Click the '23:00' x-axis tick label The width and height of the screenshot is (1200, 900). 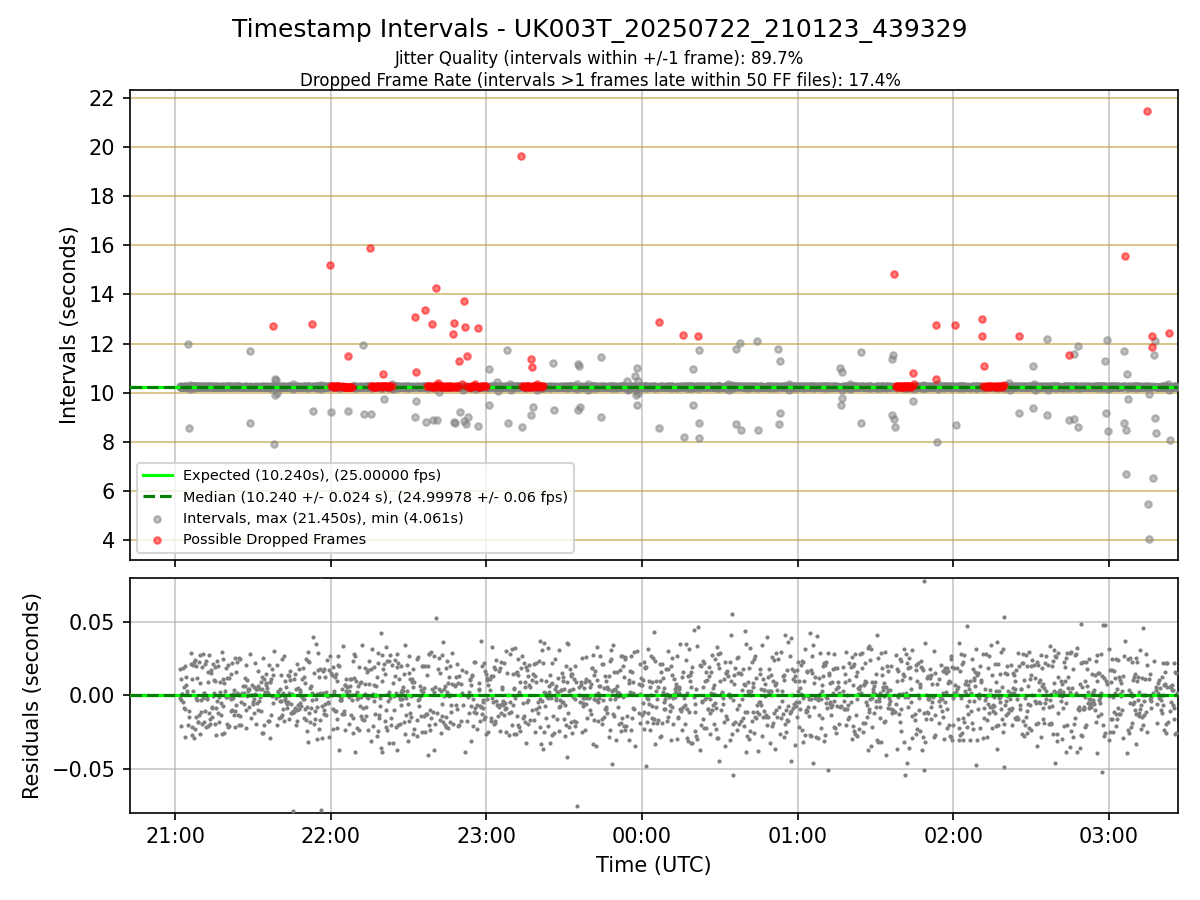(x=486, y=834)
